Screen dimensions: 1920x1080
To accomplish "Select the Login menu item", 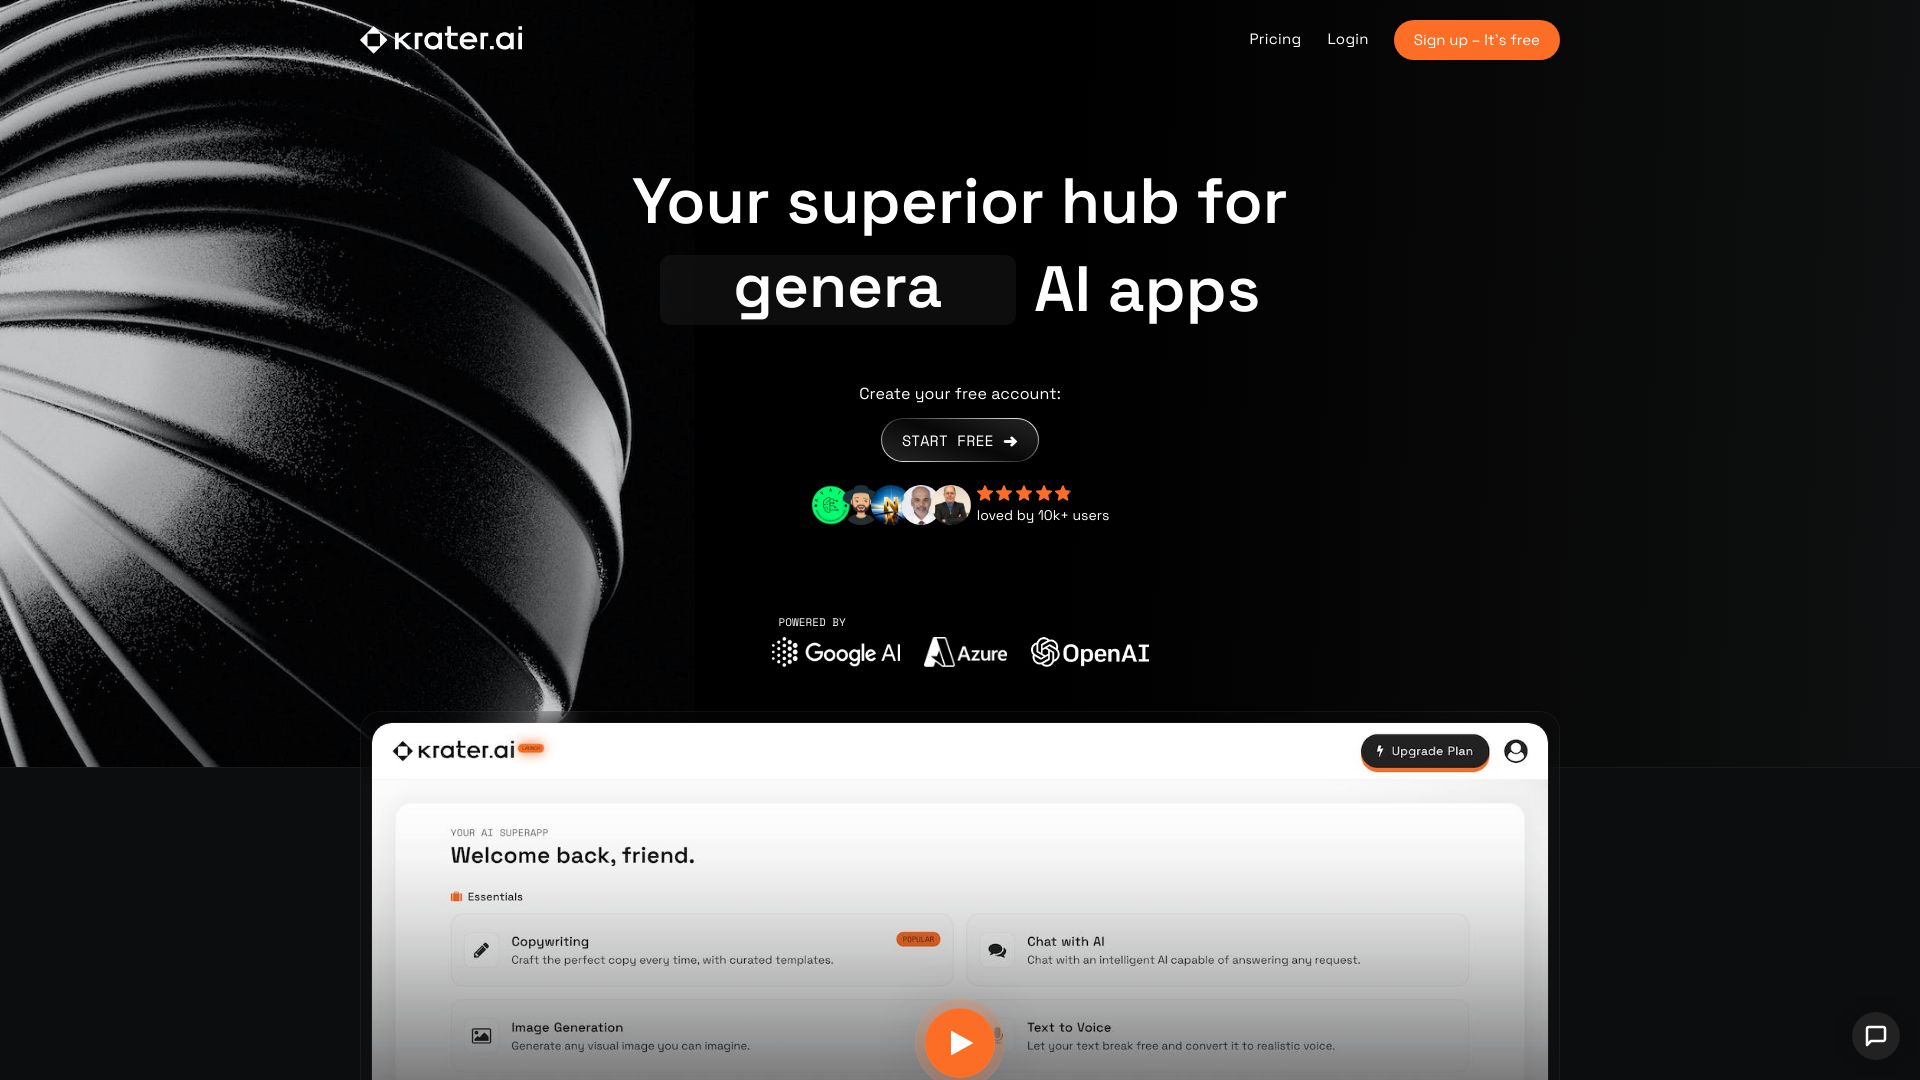I will (x=1346, y=40).
